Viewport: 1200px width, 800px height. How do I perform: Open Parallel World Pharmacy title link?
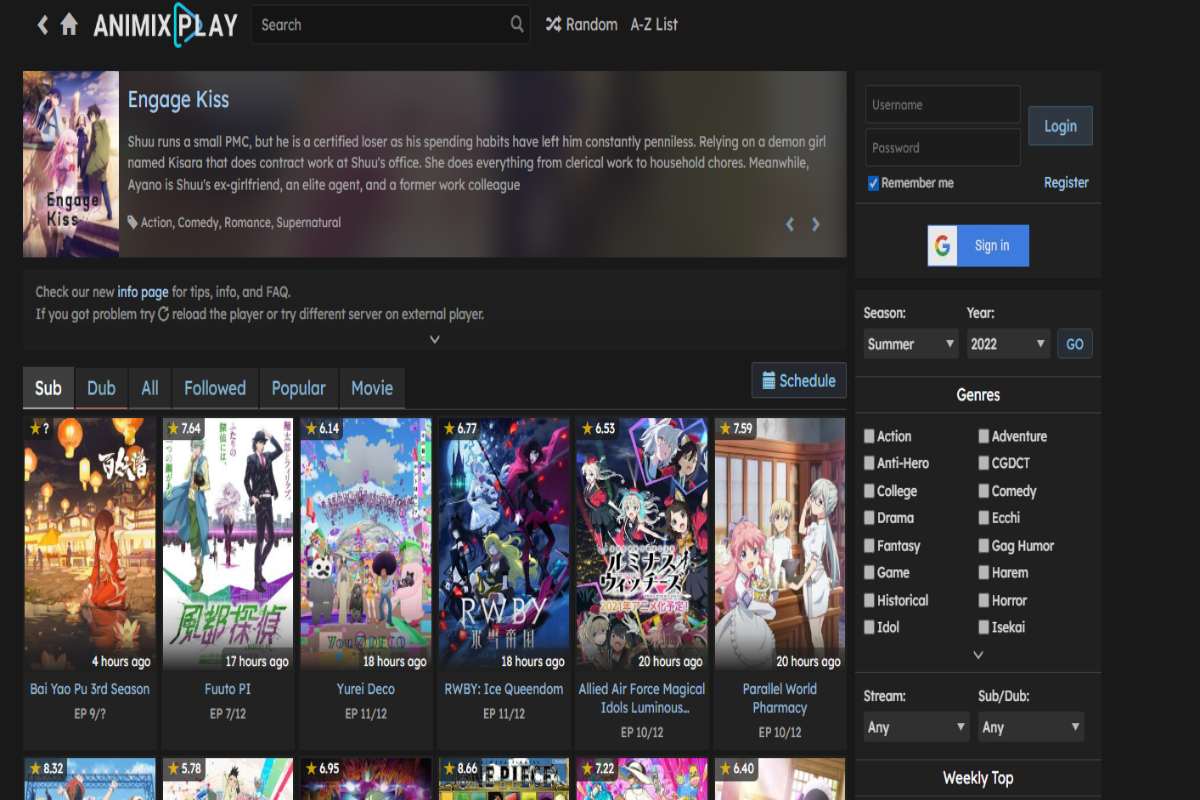pos(780,698)
